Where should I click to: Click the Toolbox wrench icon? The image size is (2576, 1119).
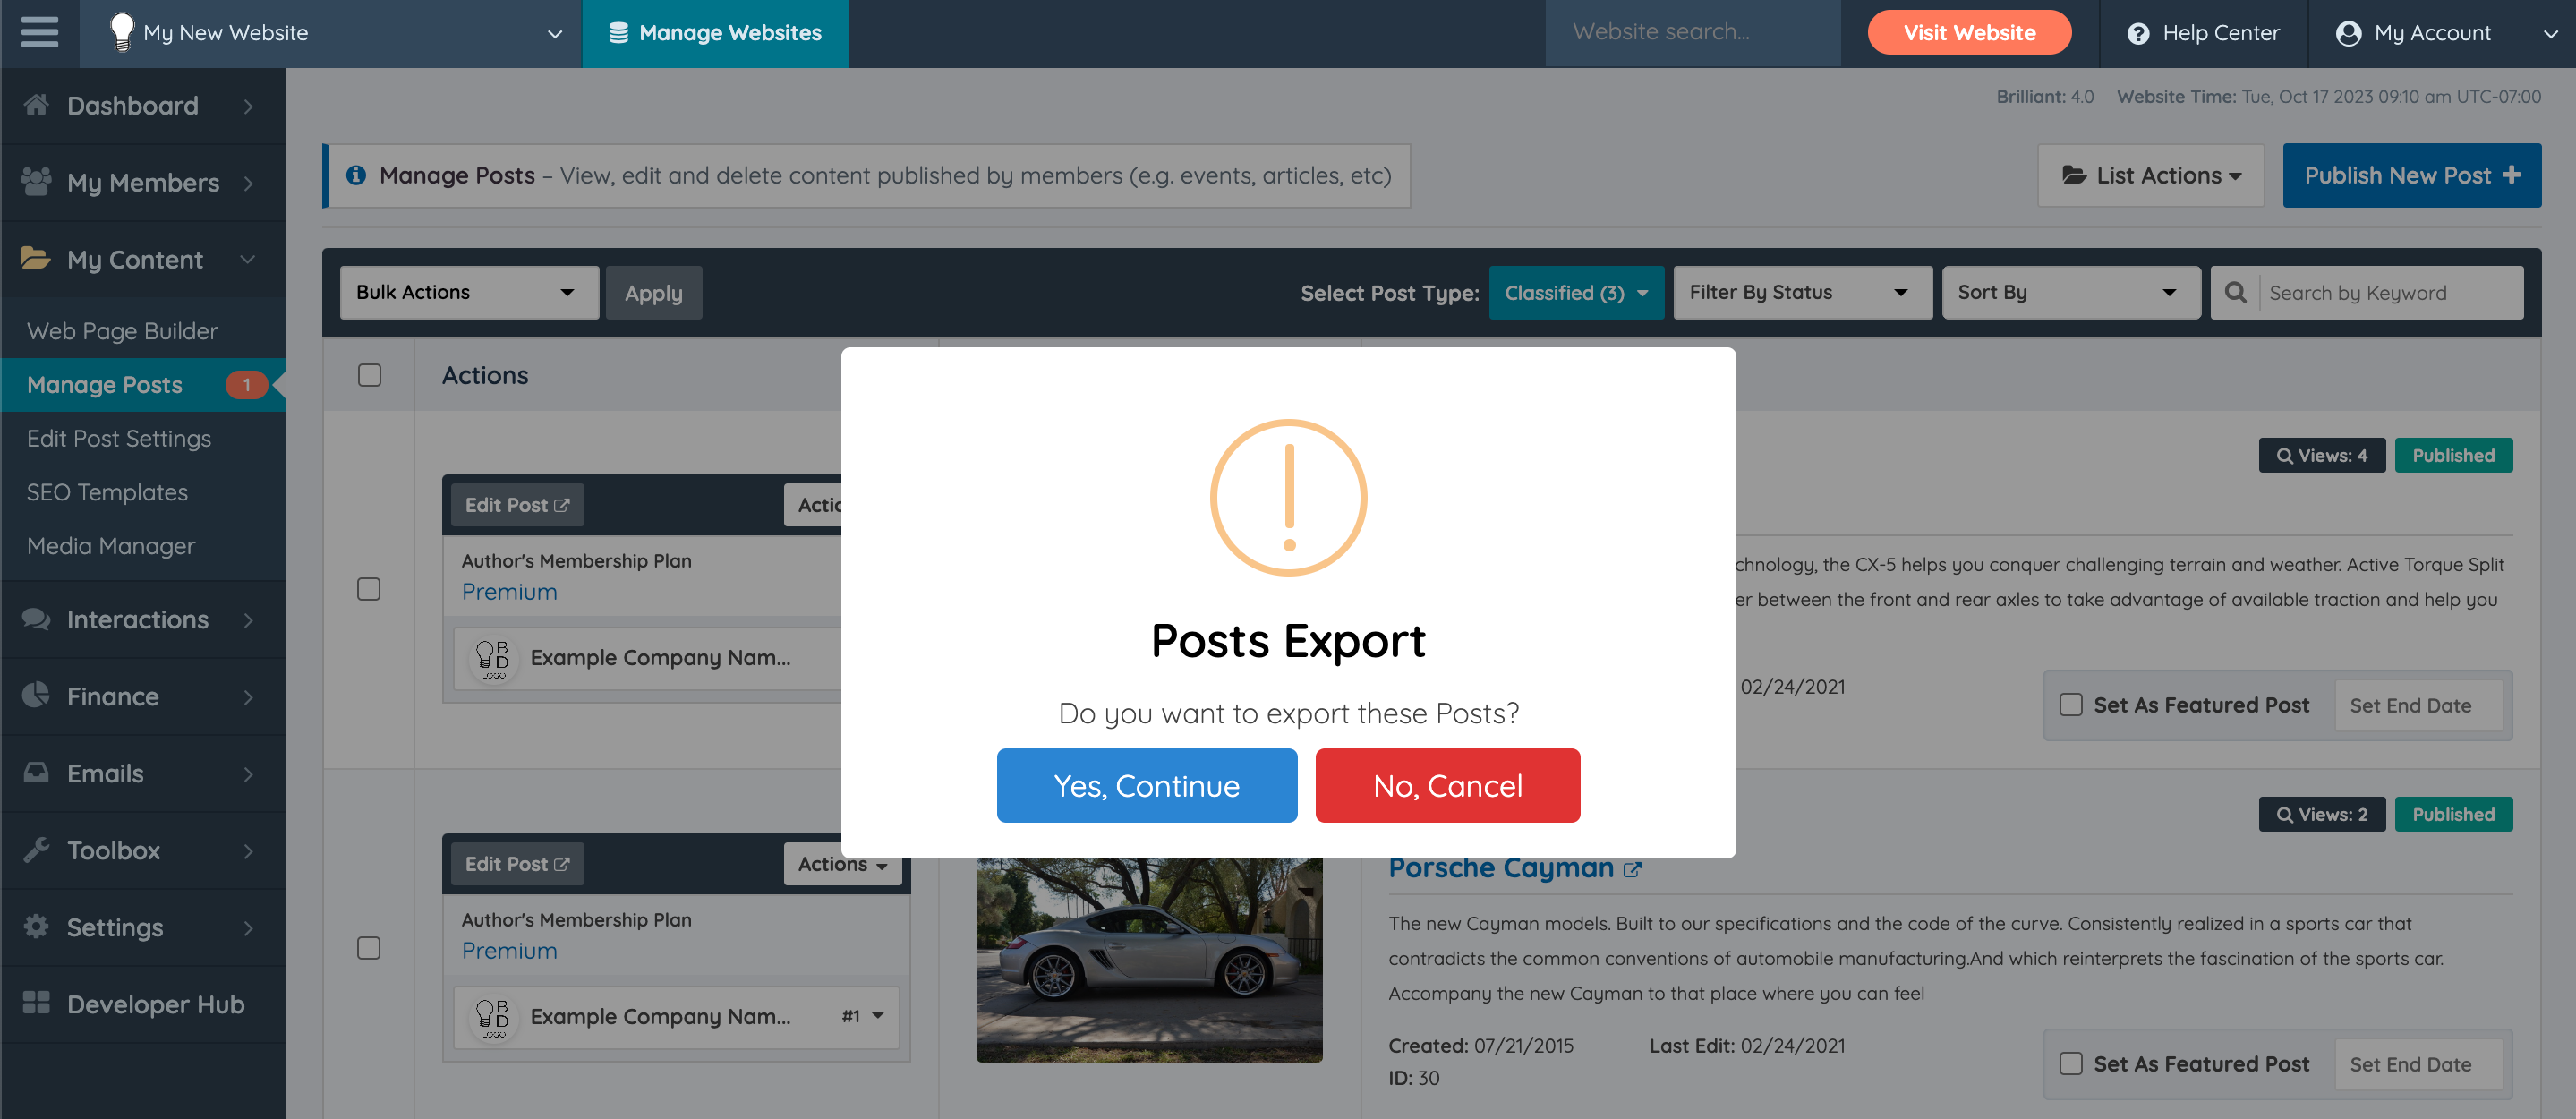pyautogui.click(x=37, y=850)
